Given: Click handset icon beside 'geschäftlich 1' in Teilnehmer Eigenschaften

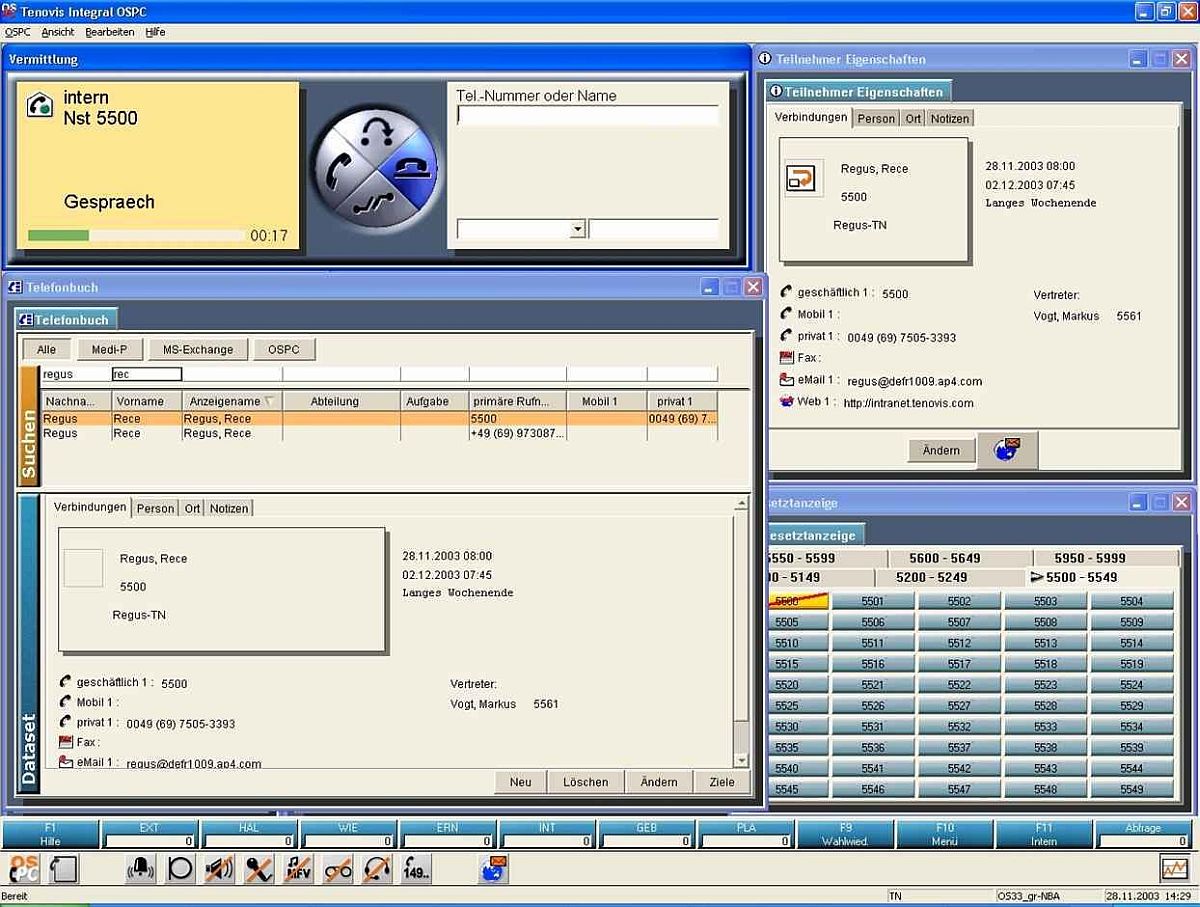Looking at the screenshot, I should 787,293.
